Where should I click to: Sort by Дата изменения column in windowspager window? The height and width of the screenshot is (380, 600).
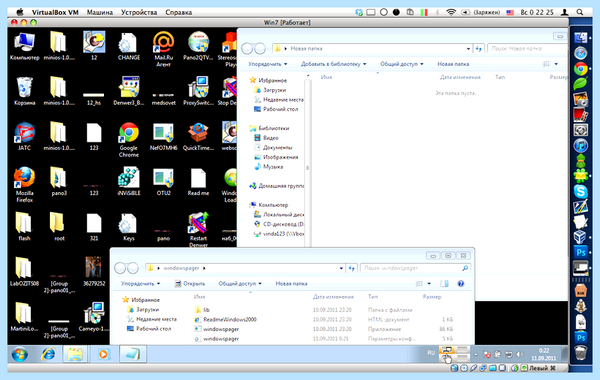click(x=333, y=297)
